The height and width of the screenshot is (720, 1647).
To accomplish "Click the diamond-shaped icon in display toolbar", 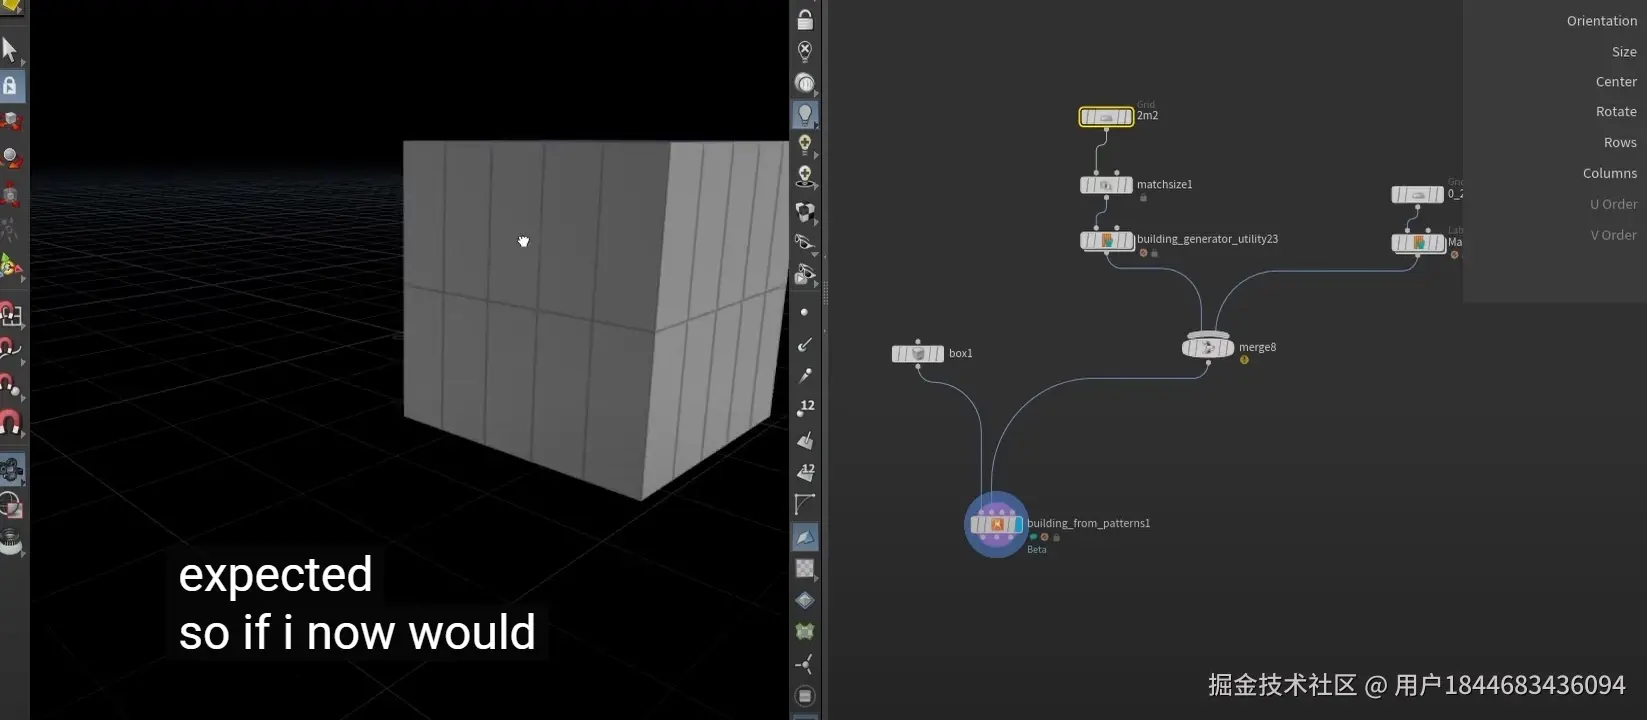I will point(805,600).
